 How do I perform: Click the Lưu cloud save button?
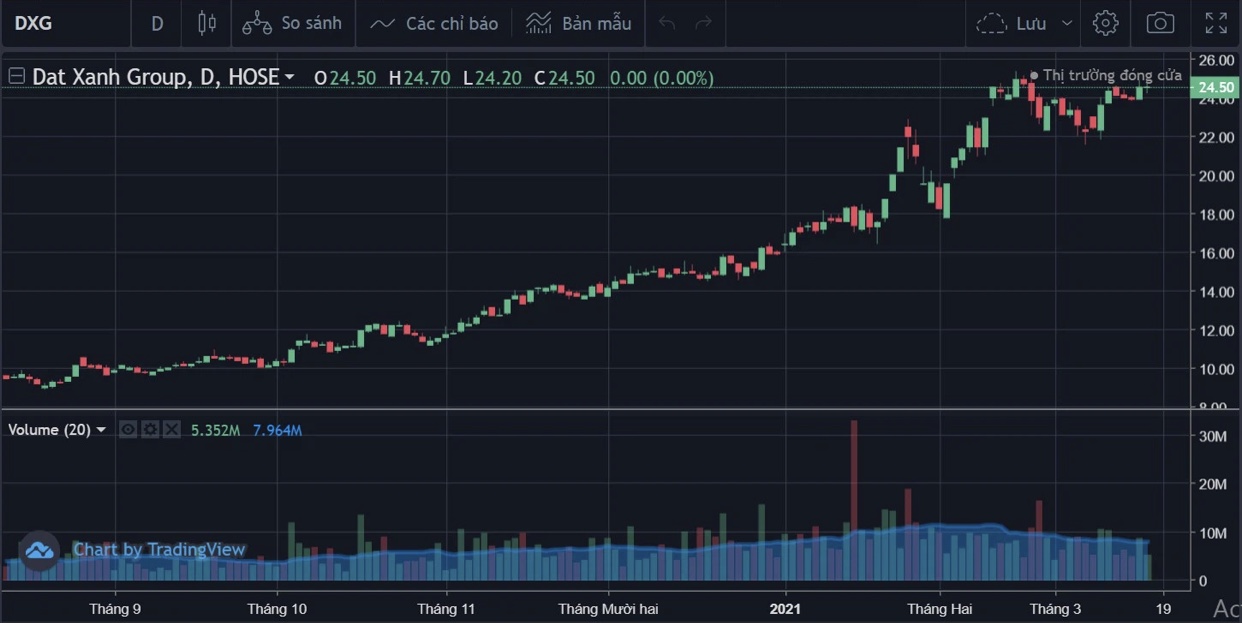(1012, 23)
